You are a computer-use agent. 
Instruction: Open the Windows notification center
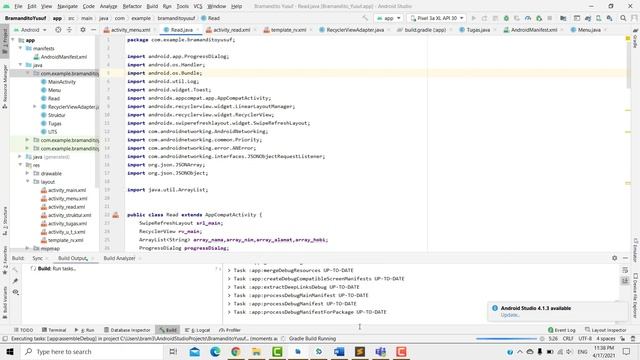click(x=627, y=351)
